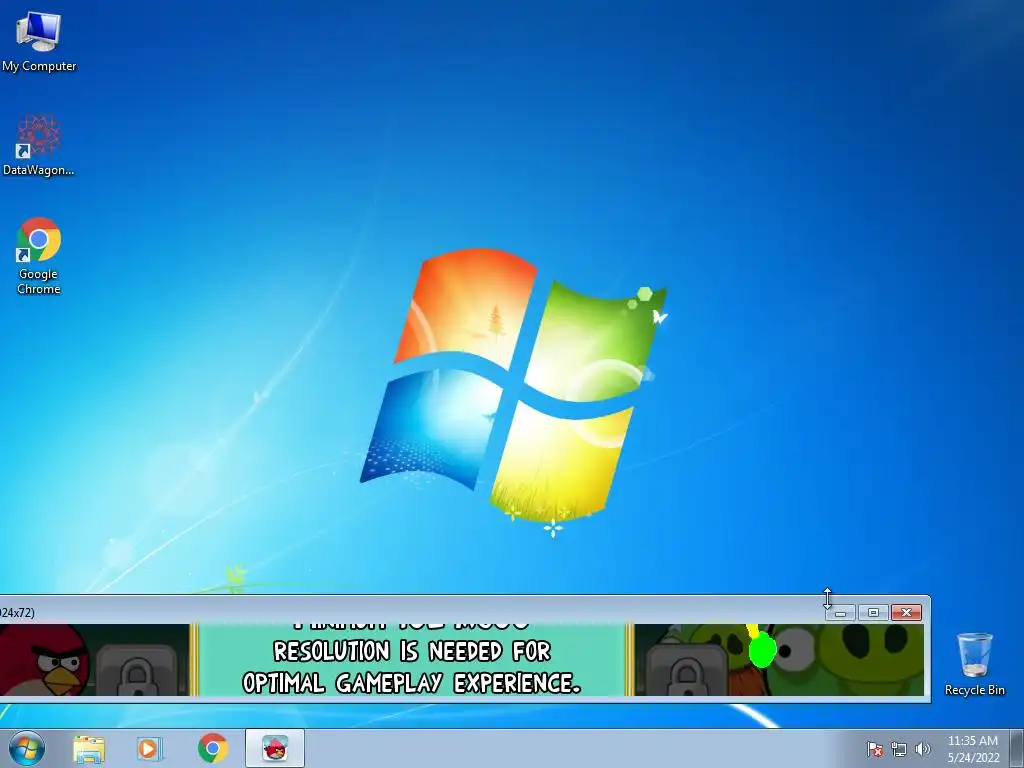The image size is (1024, 768).
Task: Open the Action Center flag icon
Action: coord(875,749)
